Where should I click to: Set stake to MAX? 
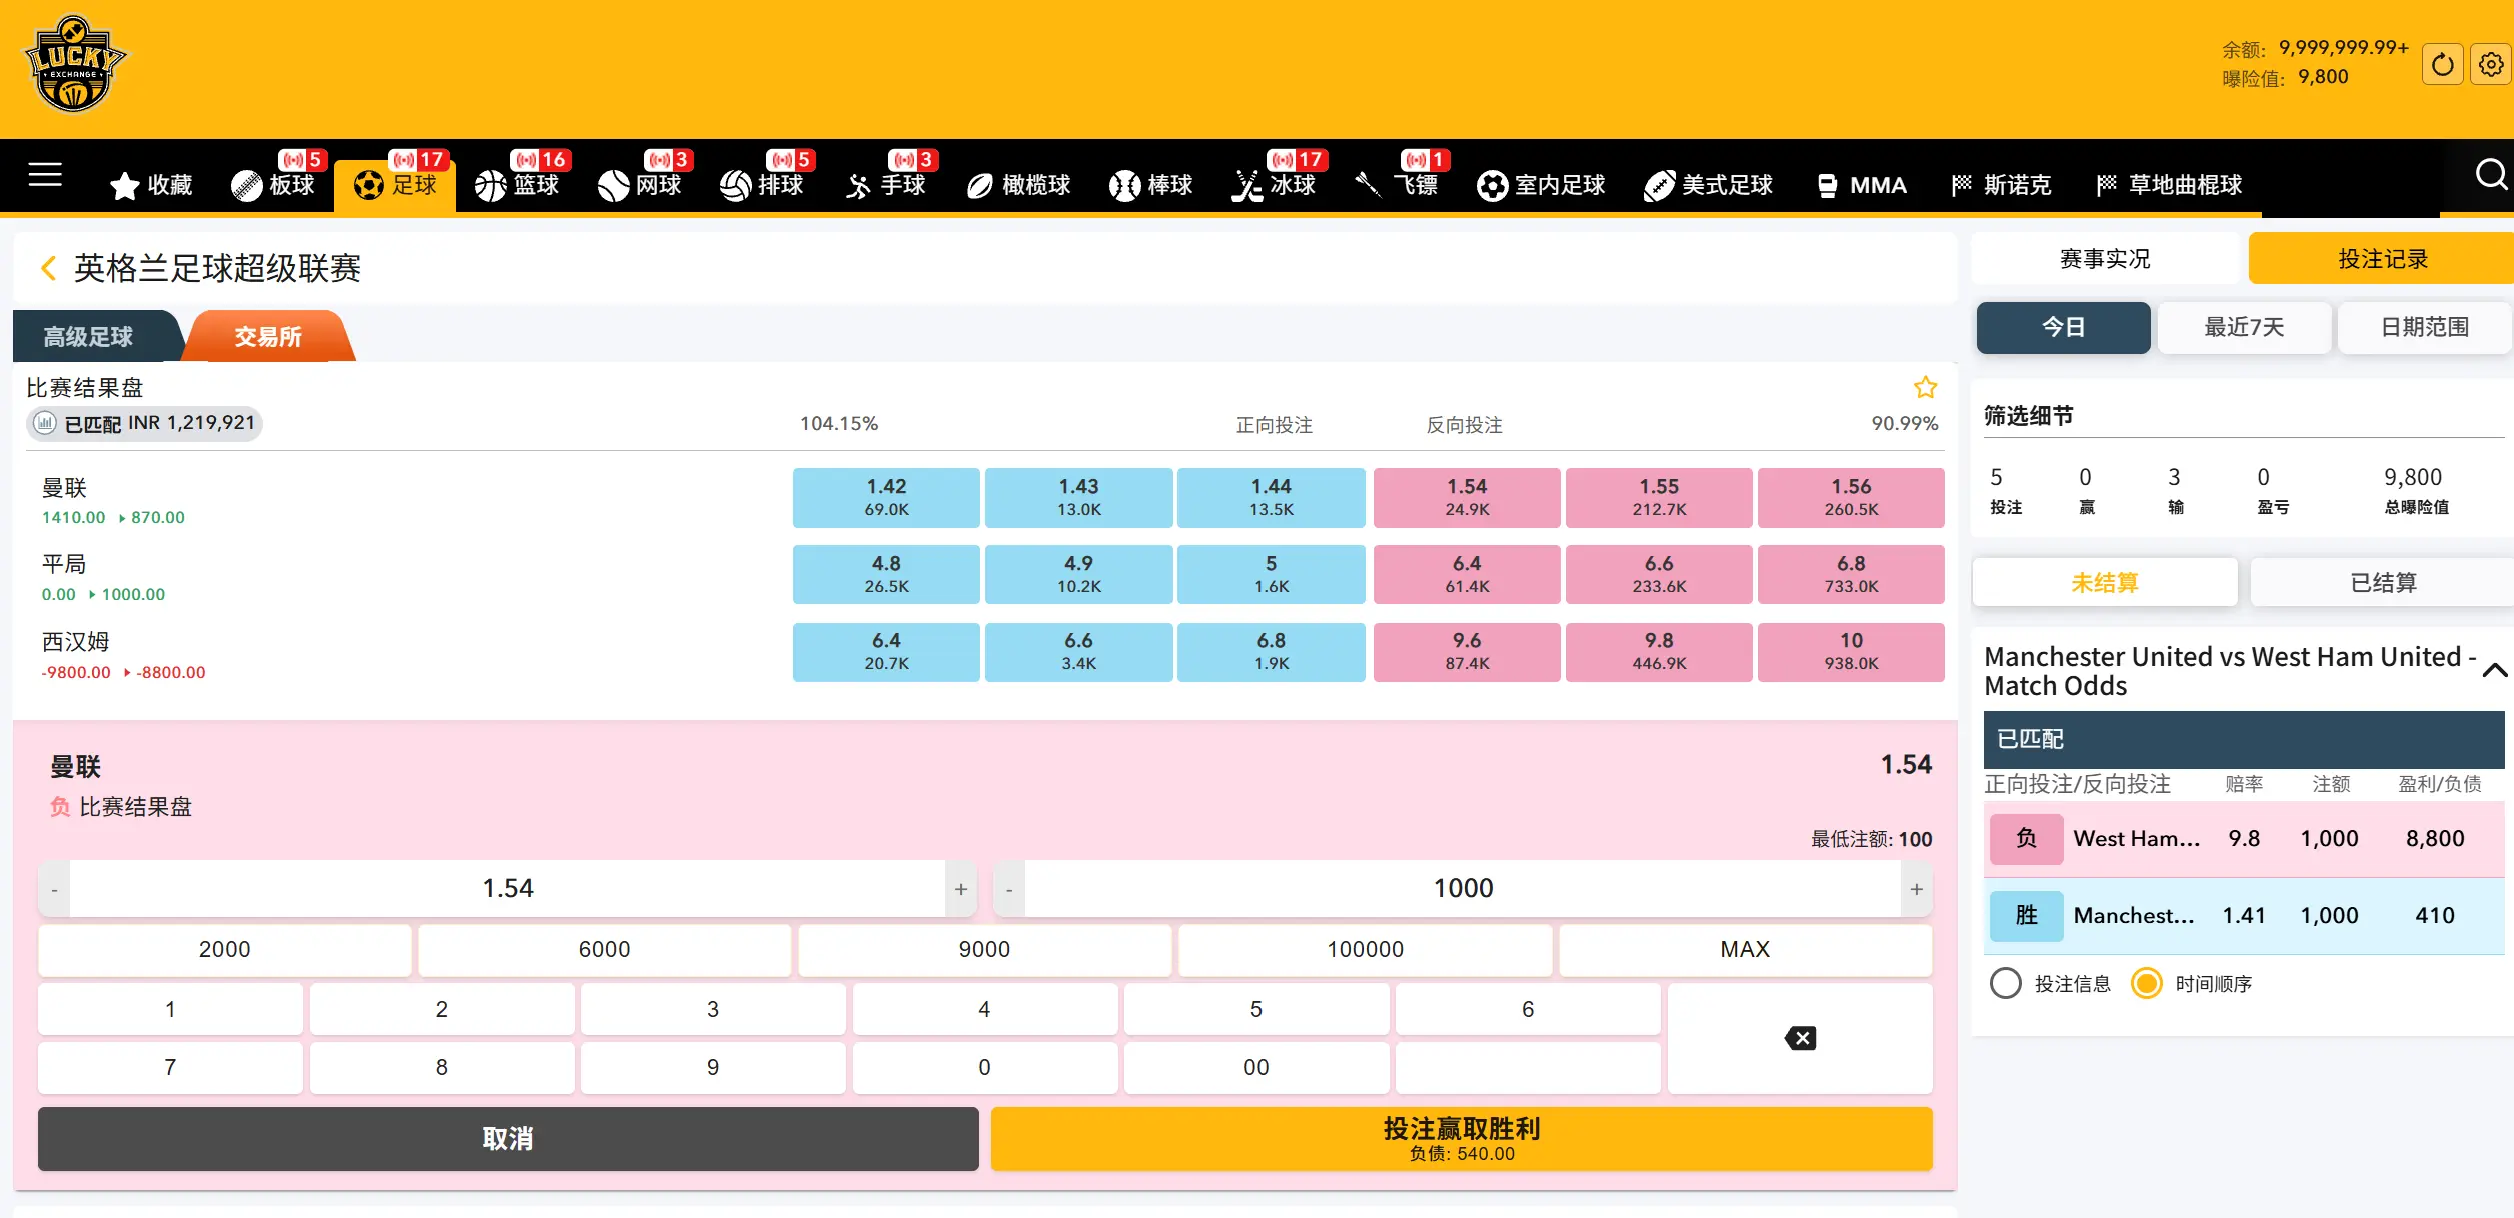pyautogui.click(x=1745, y=949)
